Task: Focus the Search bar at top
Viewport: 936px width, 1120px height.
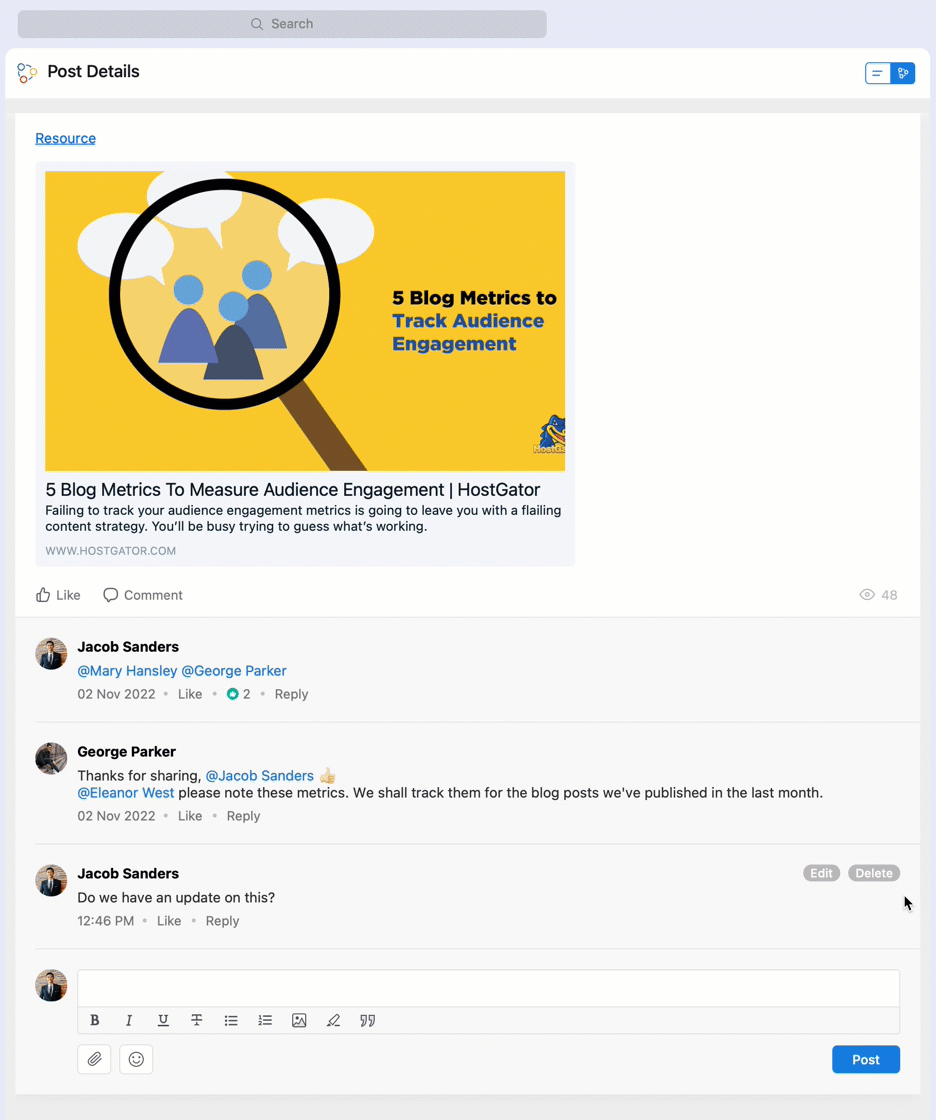Action: pos(282,24)
